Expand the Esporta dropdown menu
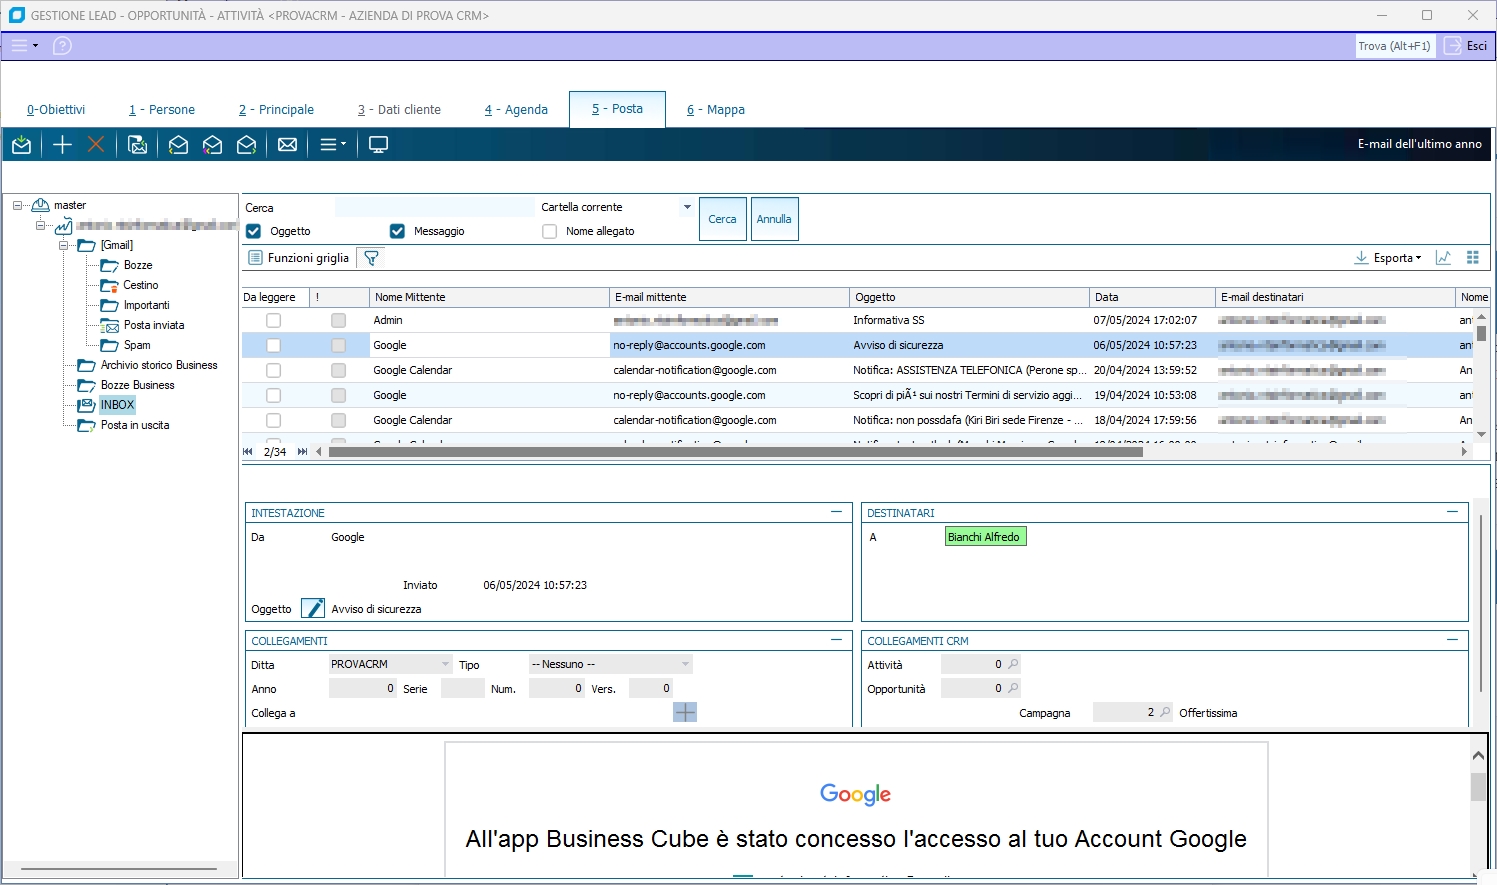This screenshot has width=1497, height=885. pos(1390,258)
